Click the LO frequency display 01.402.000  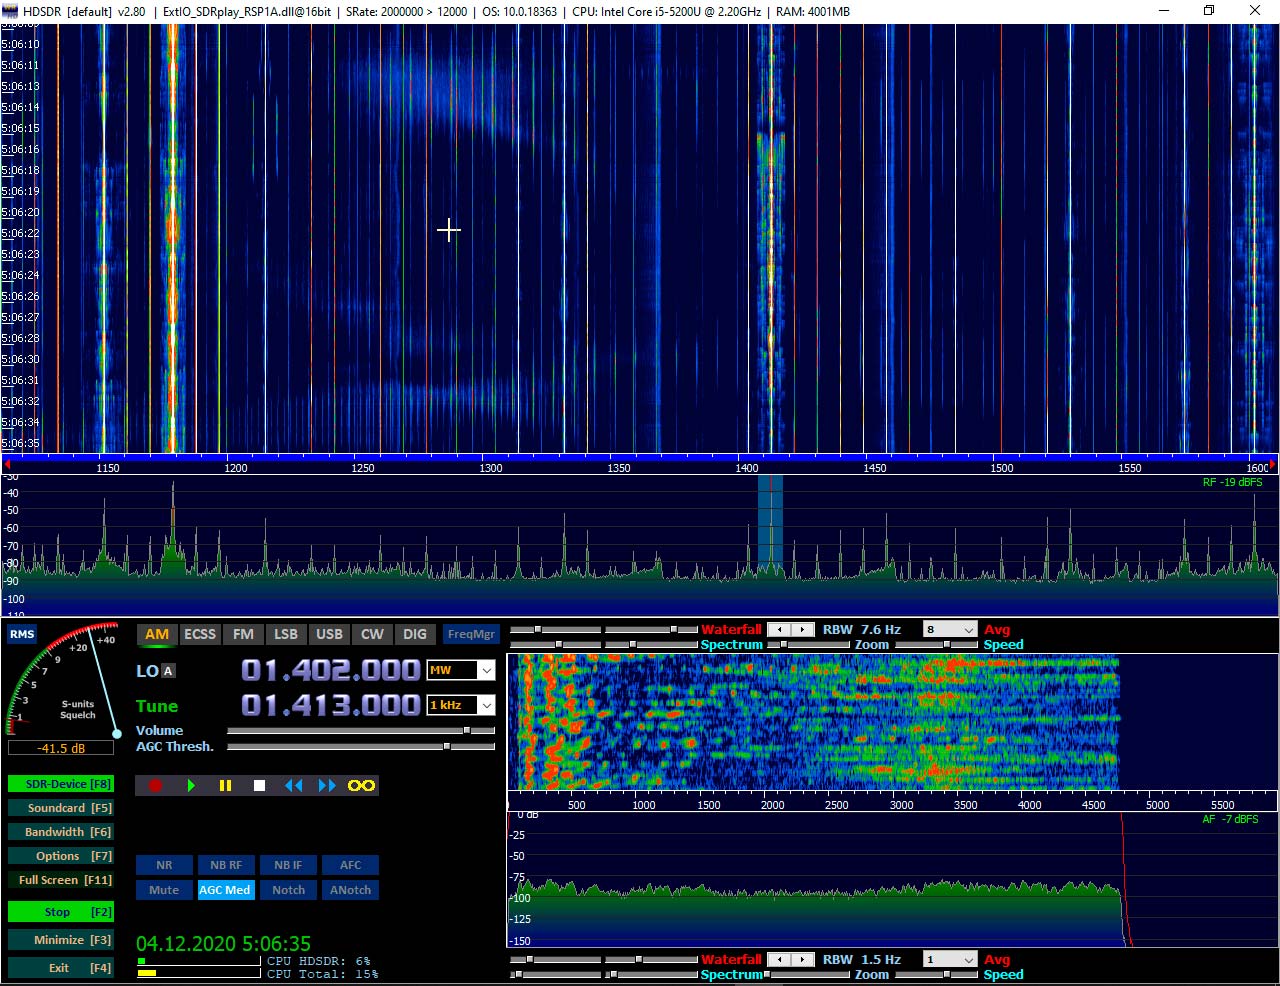[x=330, y=670]
